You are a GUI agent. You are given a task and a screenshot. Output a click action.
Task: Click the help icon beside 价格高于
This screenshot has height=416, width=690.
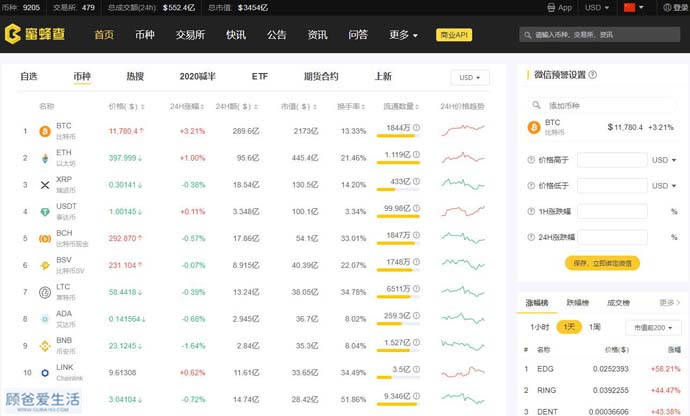tap(531, 160)
